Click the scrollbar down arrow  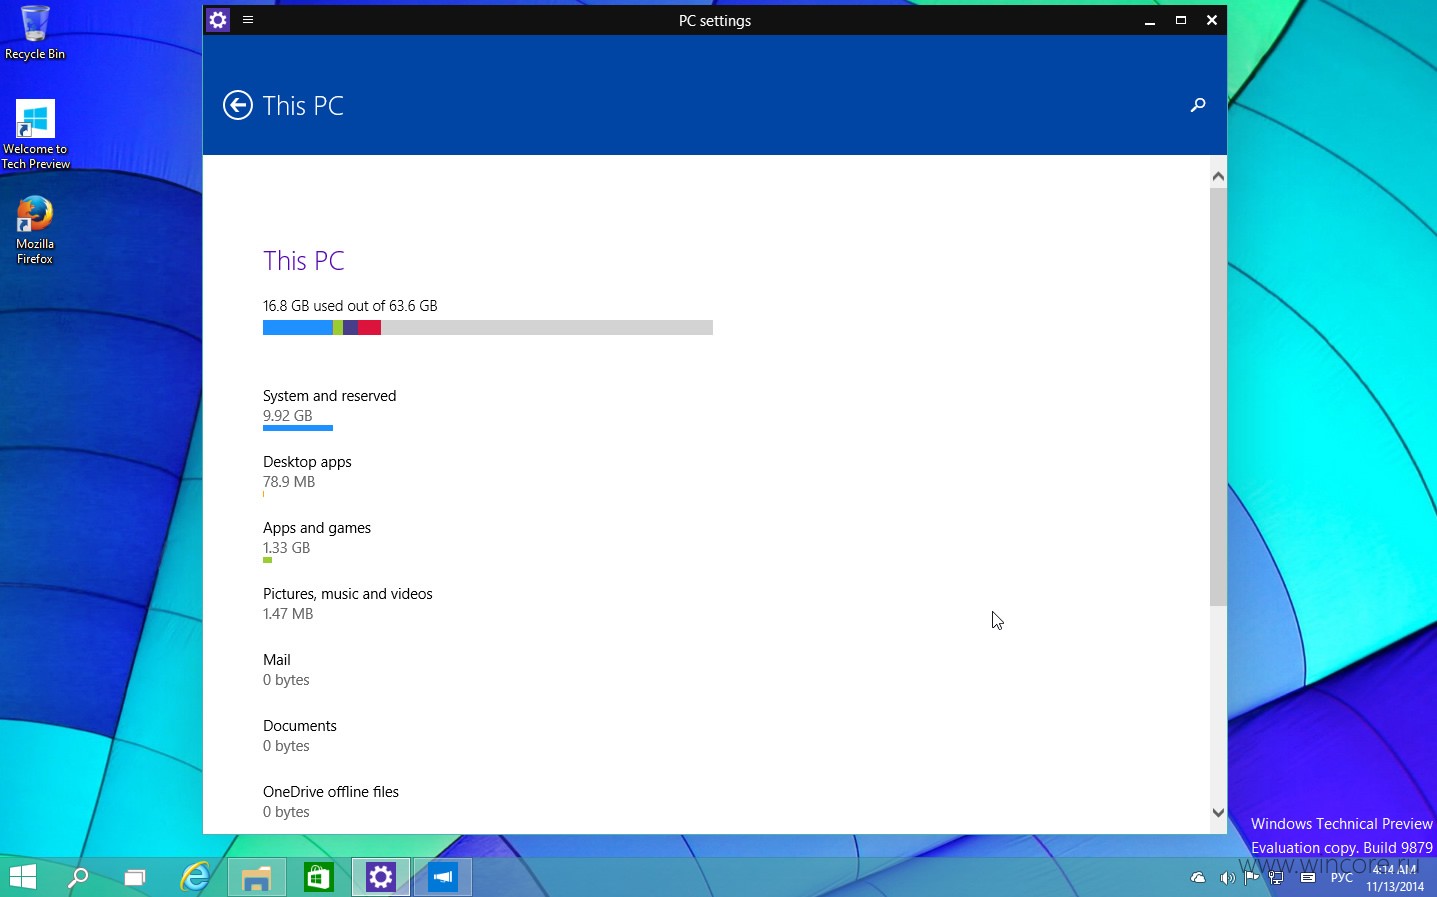tap(1218, 813)
